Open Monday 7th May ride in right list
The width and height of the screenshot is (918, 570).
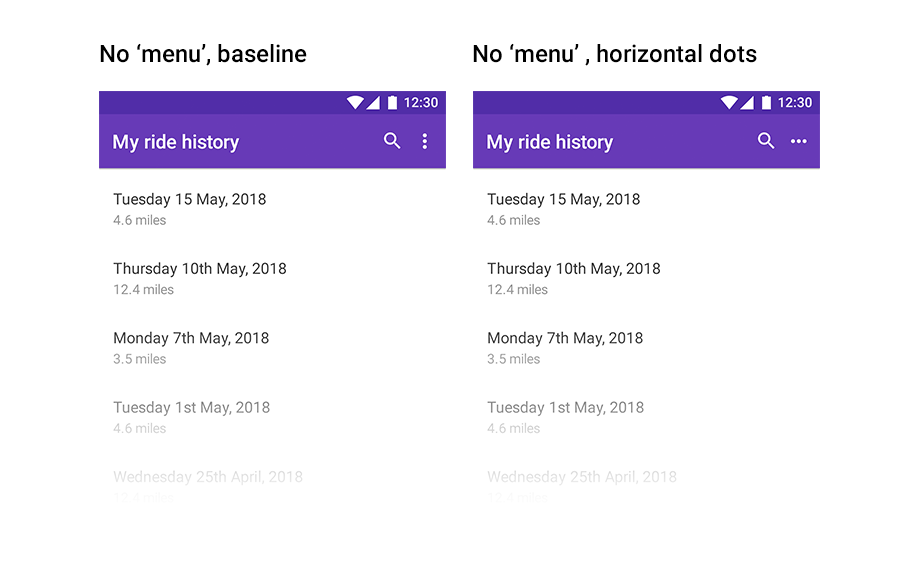click(646, 348)
